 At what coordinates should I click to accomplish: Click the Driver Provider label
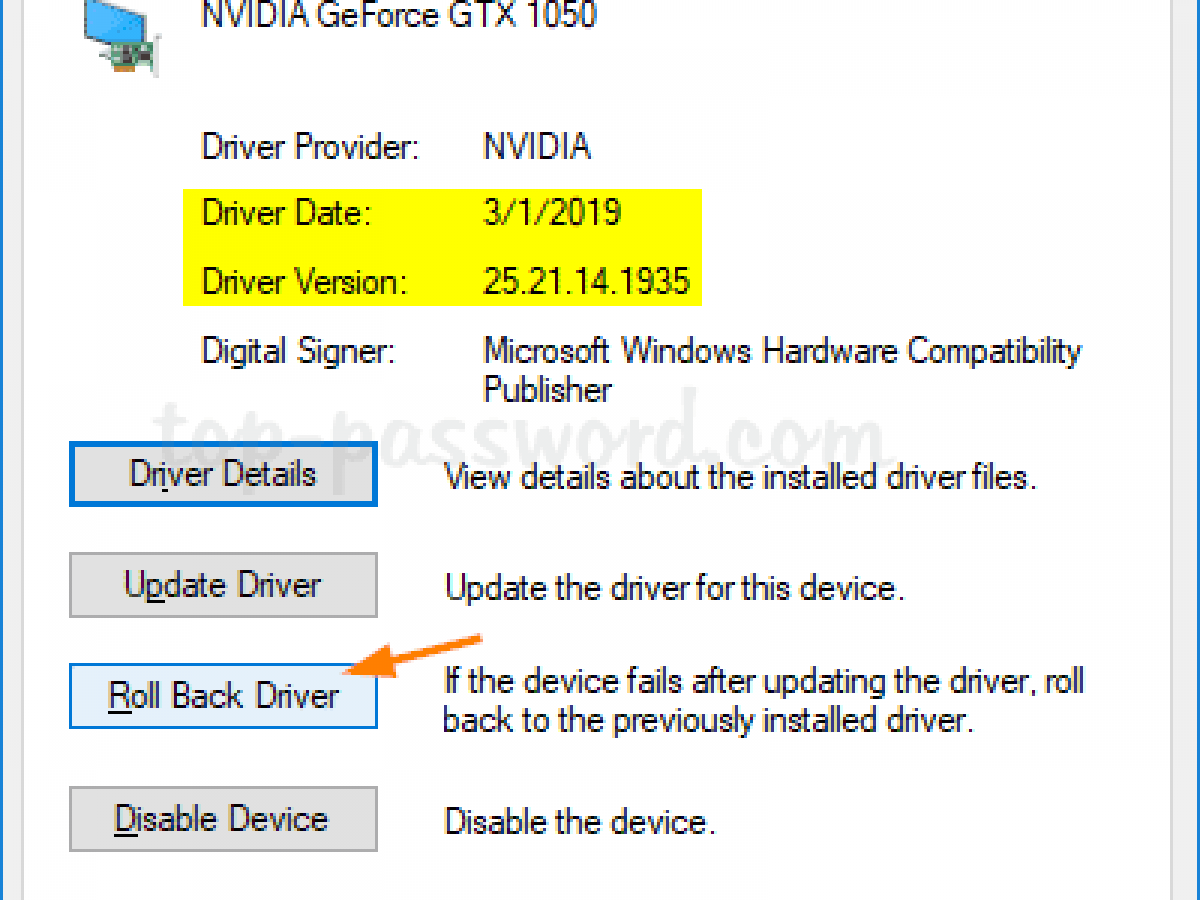pos(311,147)
